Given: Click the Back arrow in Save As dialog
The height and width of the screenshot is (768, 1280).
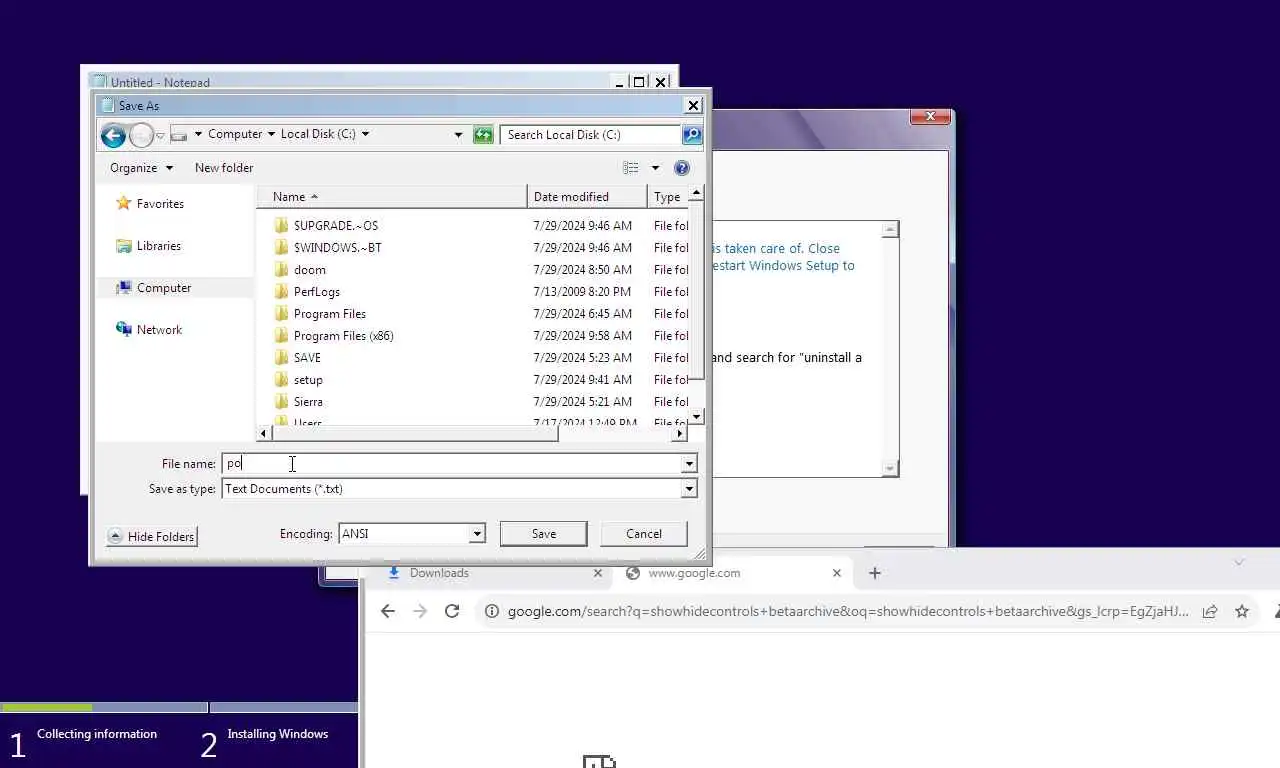Looking at the screenshot, I should 113,135.
